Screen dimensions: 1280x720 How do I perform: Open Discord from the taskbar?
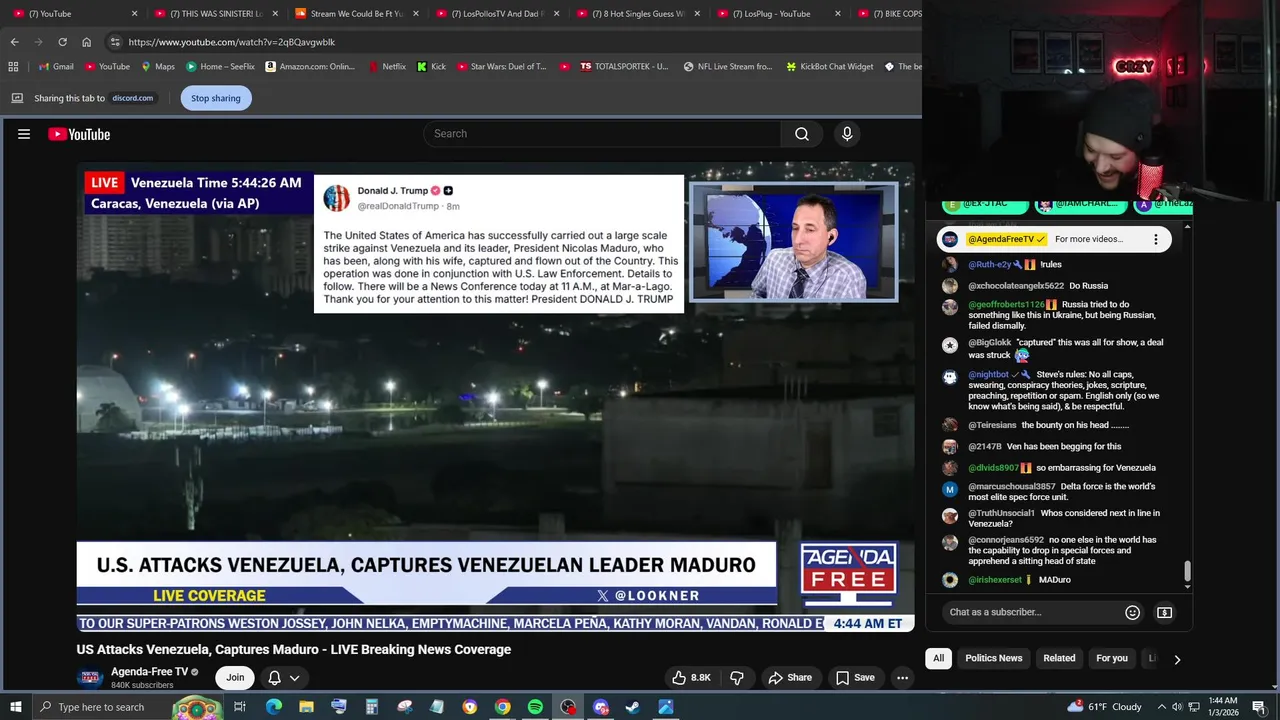[600, 707]
